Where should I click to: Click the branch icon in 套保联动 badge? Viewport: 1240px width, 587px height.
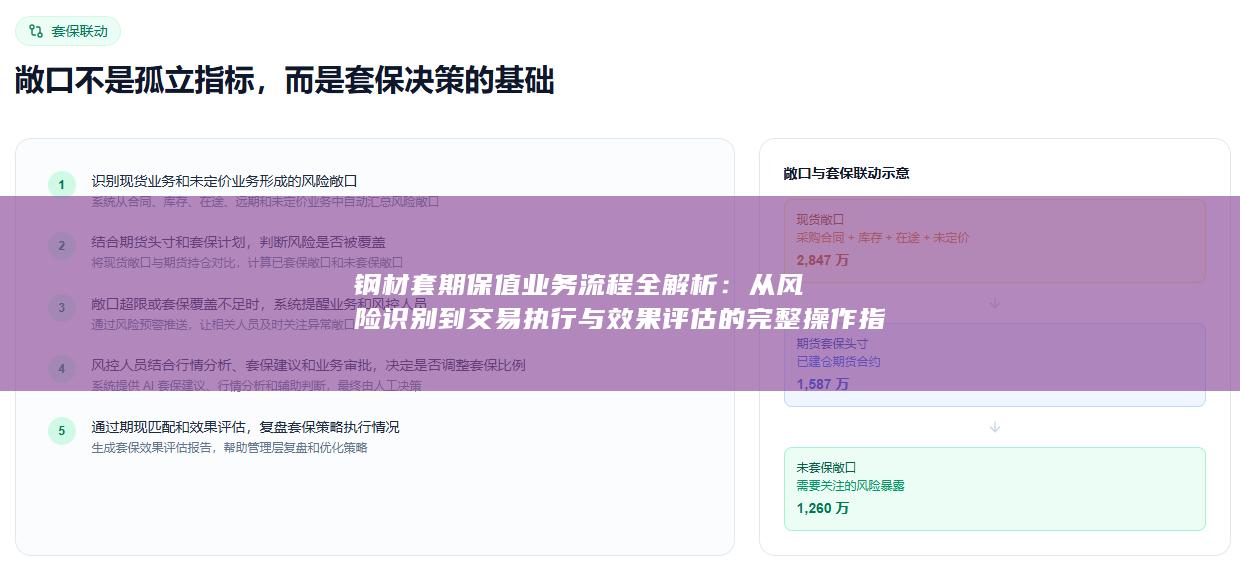point(37,31)
